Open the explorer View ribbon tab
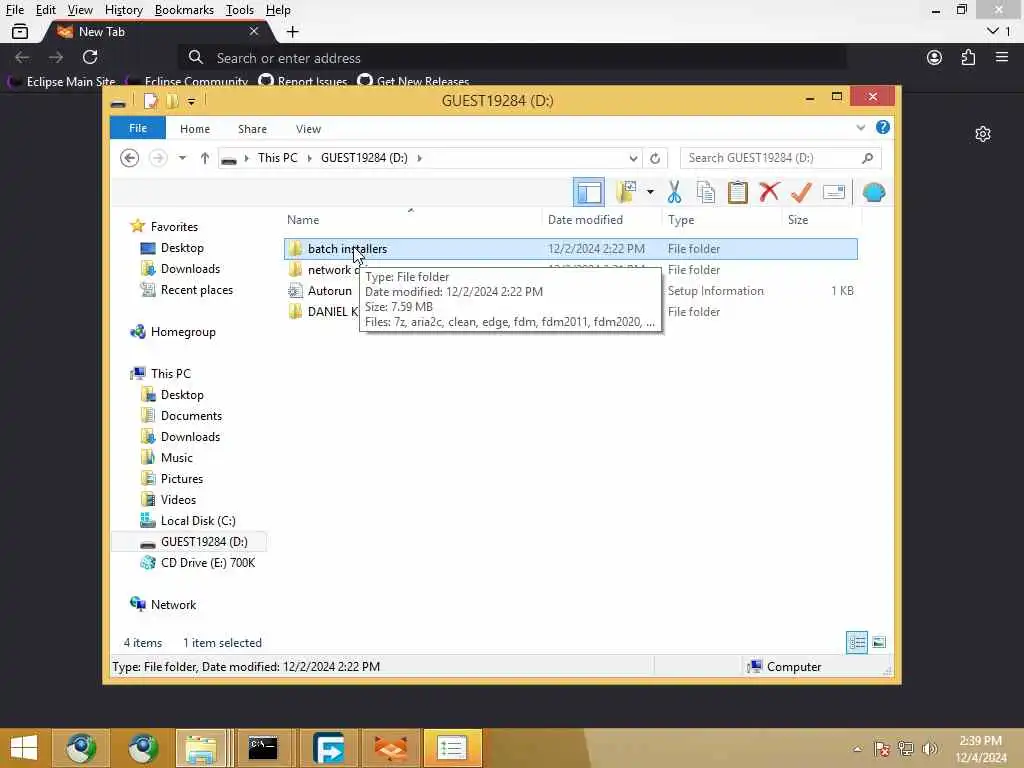The image size is (1024, 768). [308, 129]
